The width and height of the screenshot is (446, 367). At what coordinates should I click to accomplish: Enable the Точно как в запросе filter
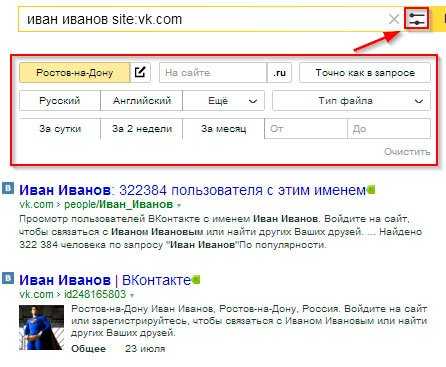(365, 72)
